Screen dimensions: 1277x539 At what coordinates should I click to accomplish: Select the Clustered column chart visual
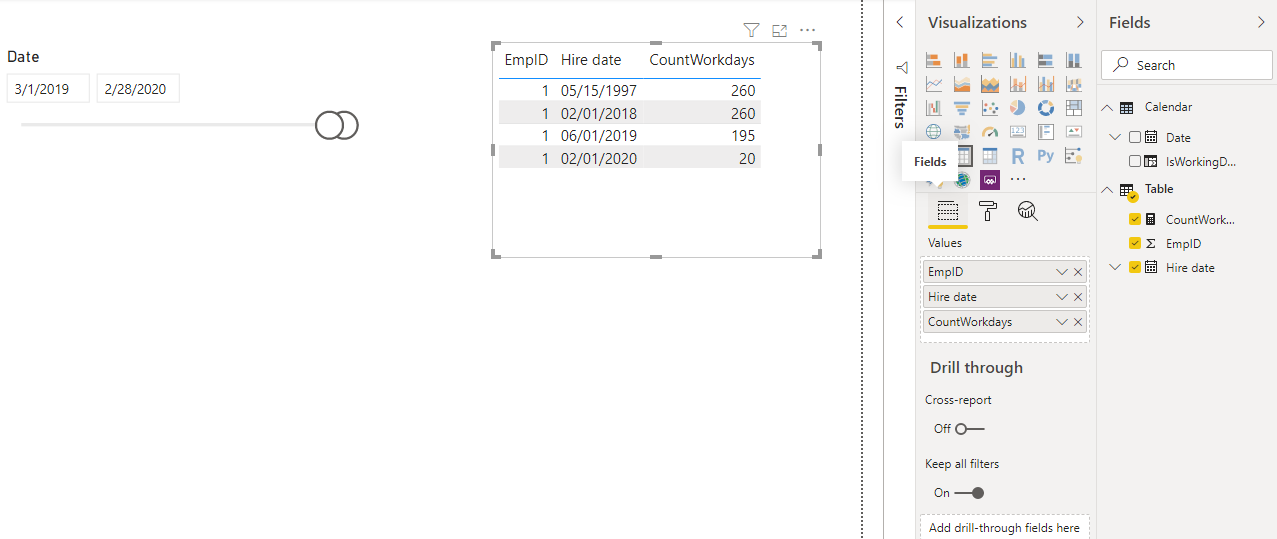tap(1018, 61)
